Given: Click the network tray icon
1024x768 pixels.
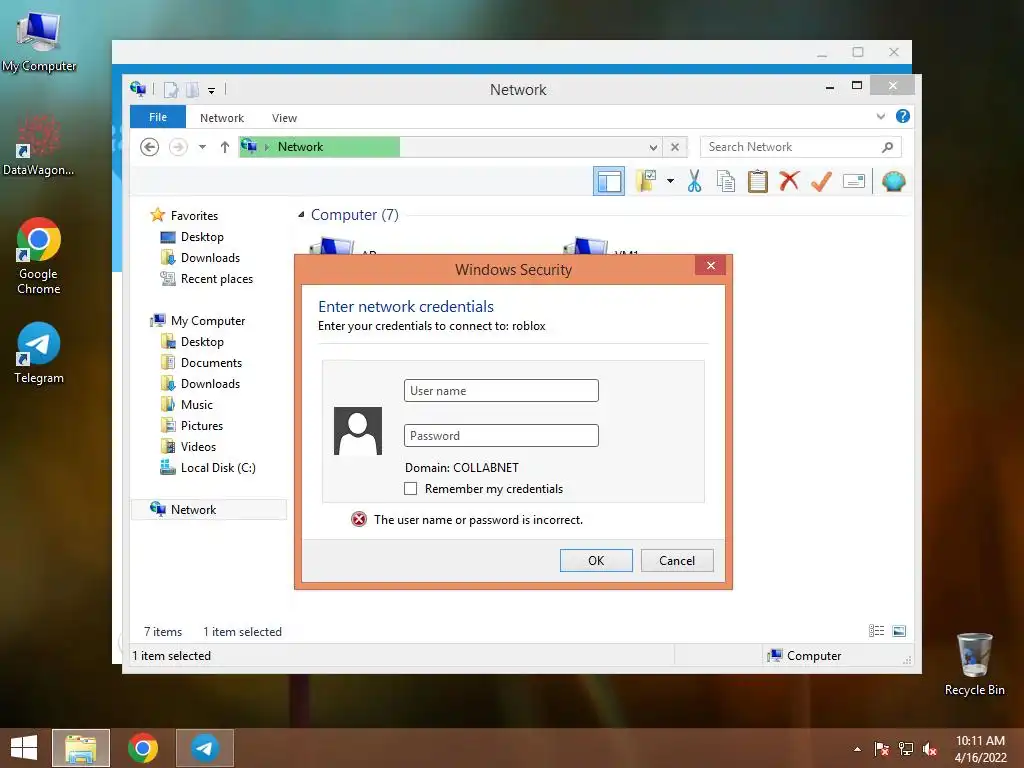Looking at the screenshot, I should 906,749.
